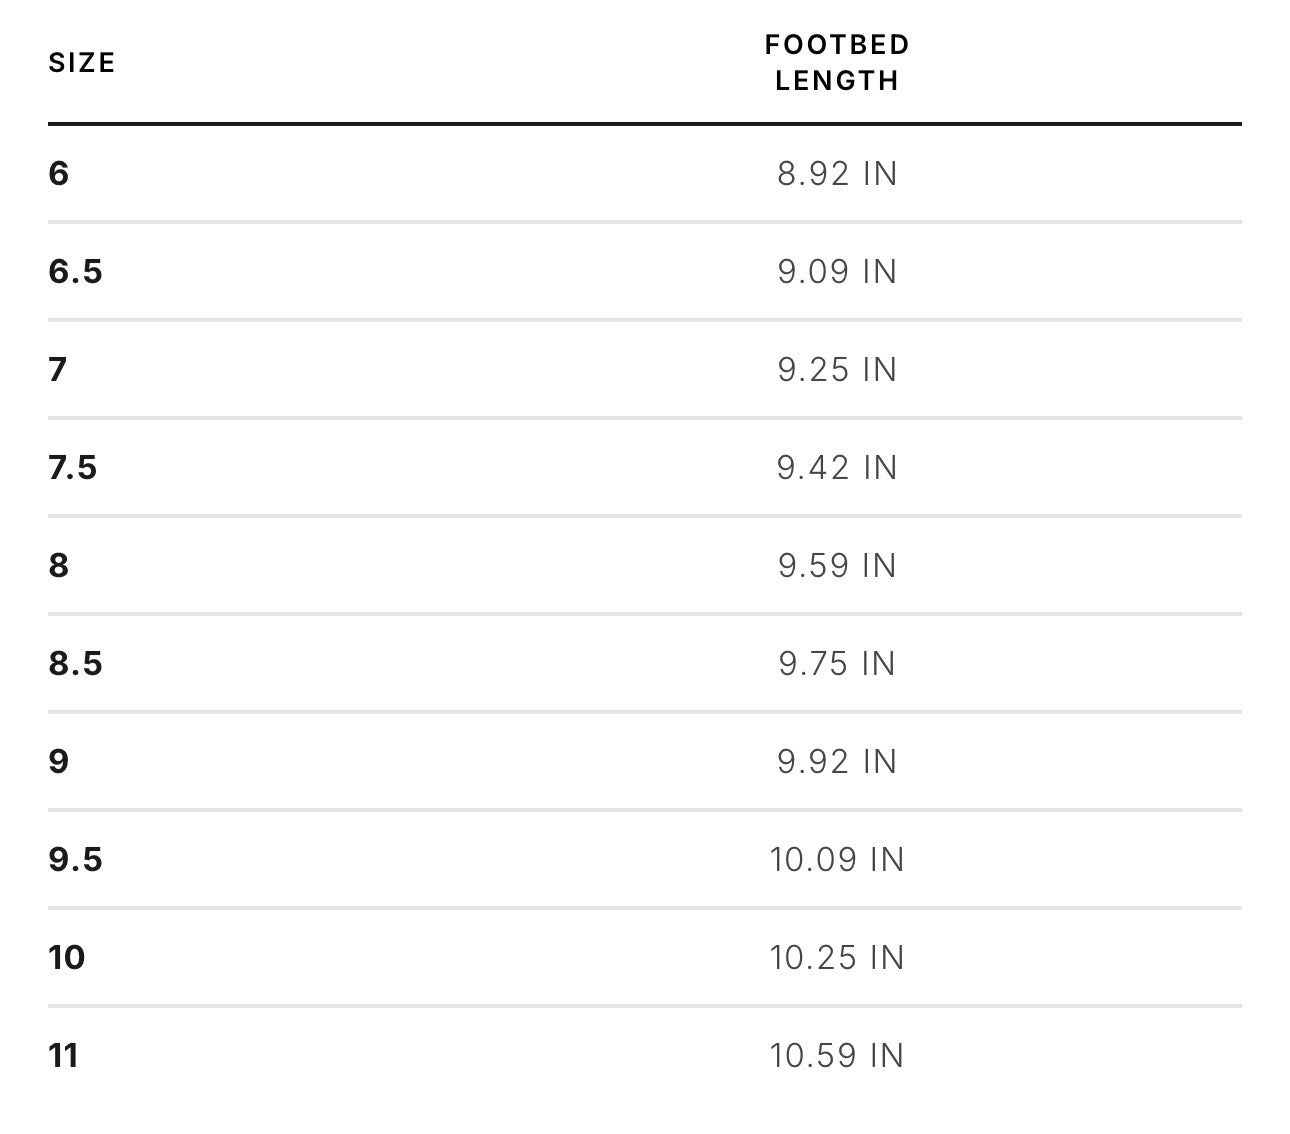Click the 10.09 IN footbed value
Viewport: 1290px width, 1134px height.
pos(837,860)
